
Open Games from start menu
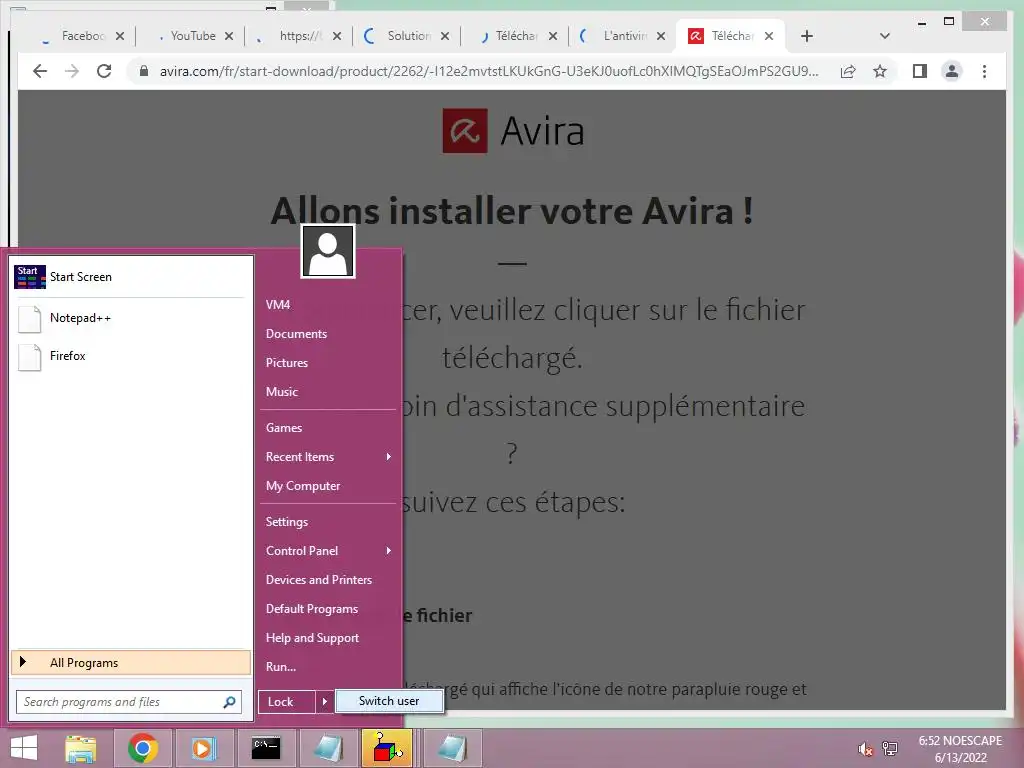pos(283,428)
